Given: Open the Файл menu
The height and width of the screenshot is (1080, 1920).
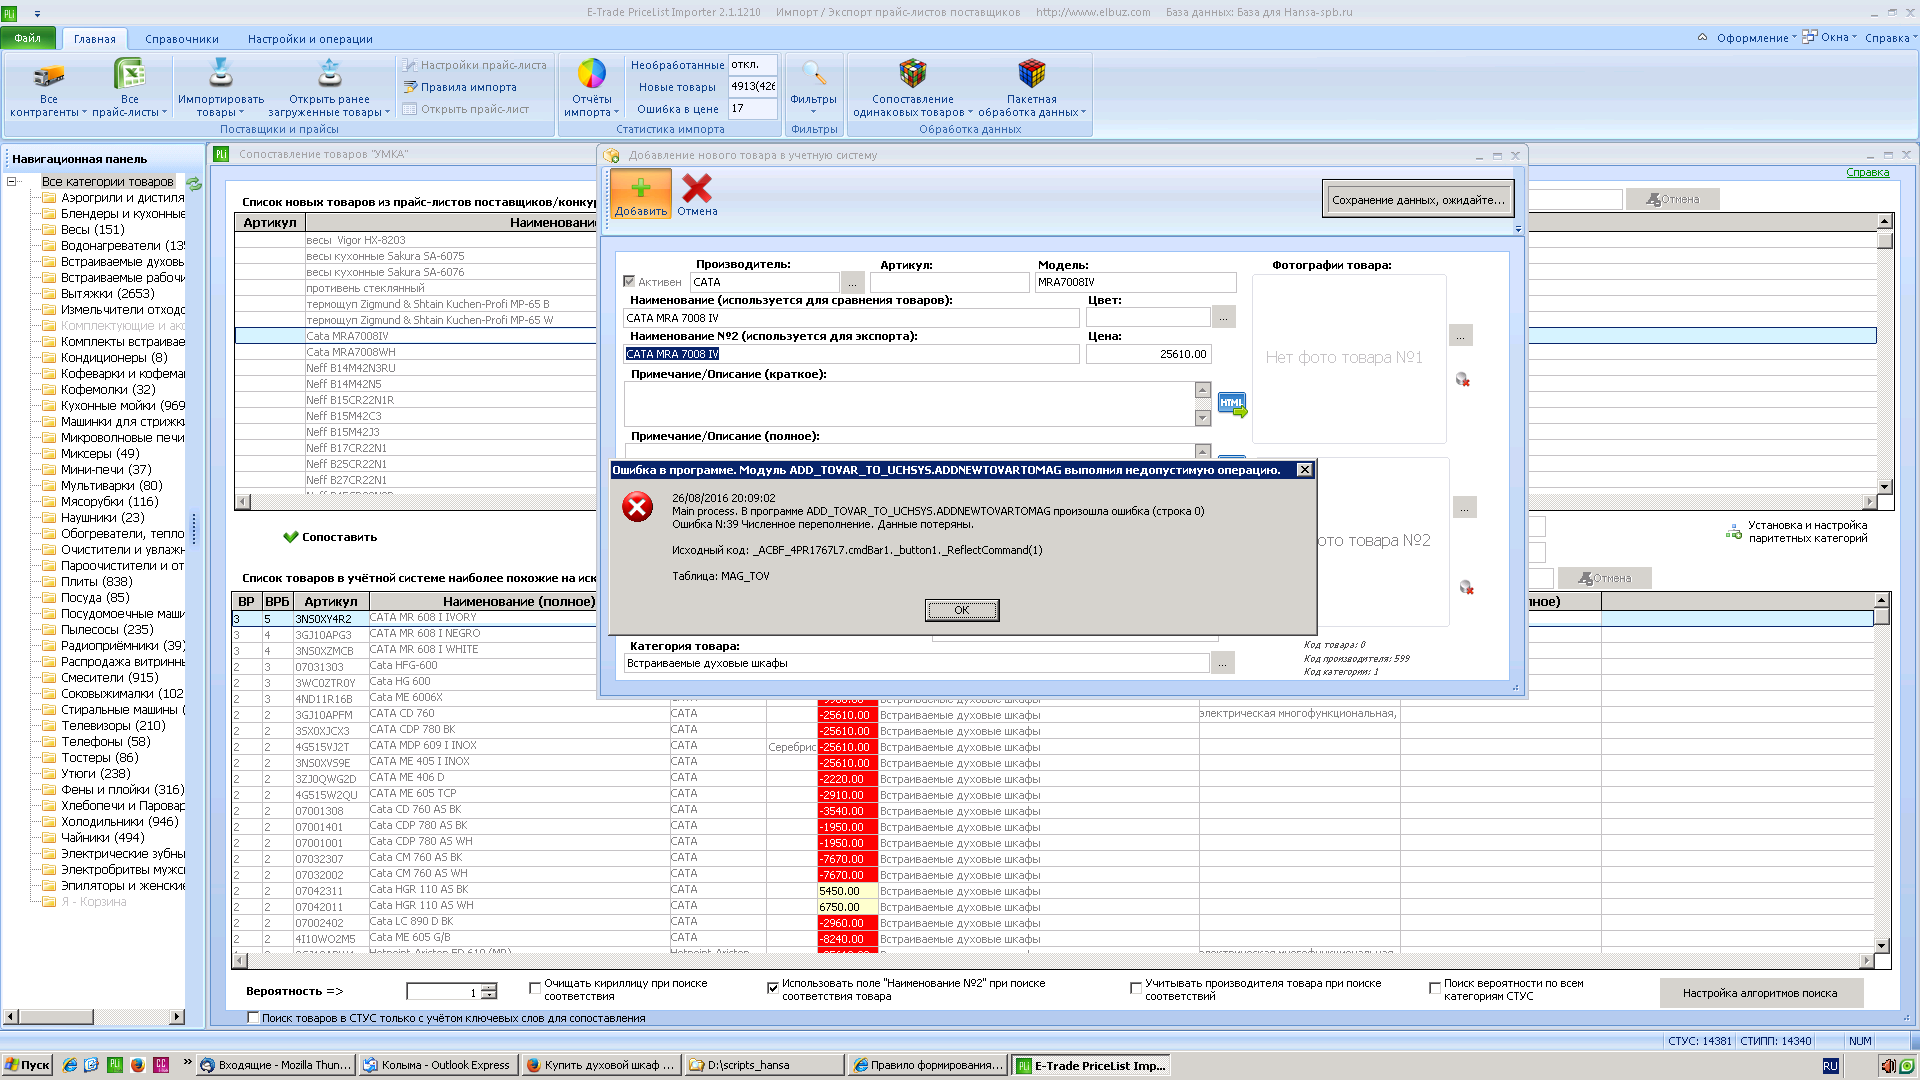Looking at the screenshot, I should click(28, 38).
